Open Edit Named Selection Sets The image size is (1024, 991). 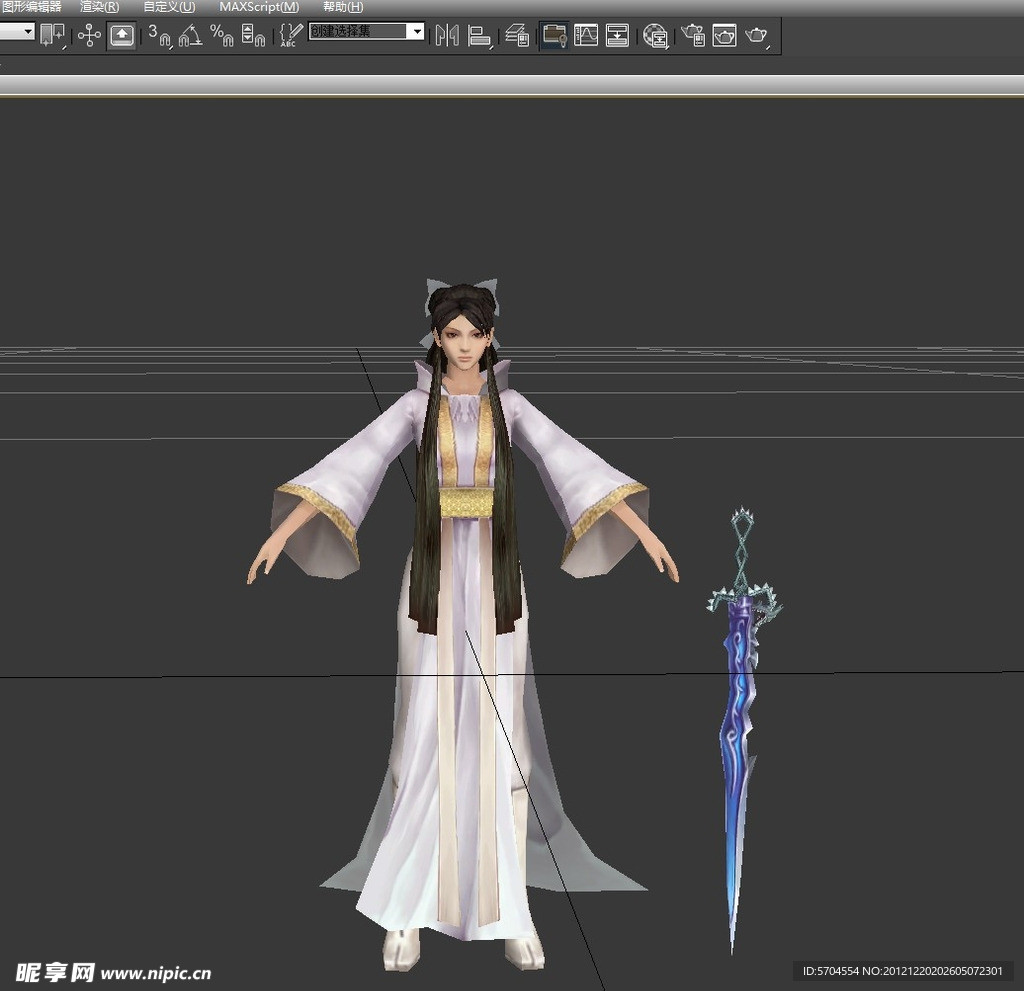click(291, 35)
